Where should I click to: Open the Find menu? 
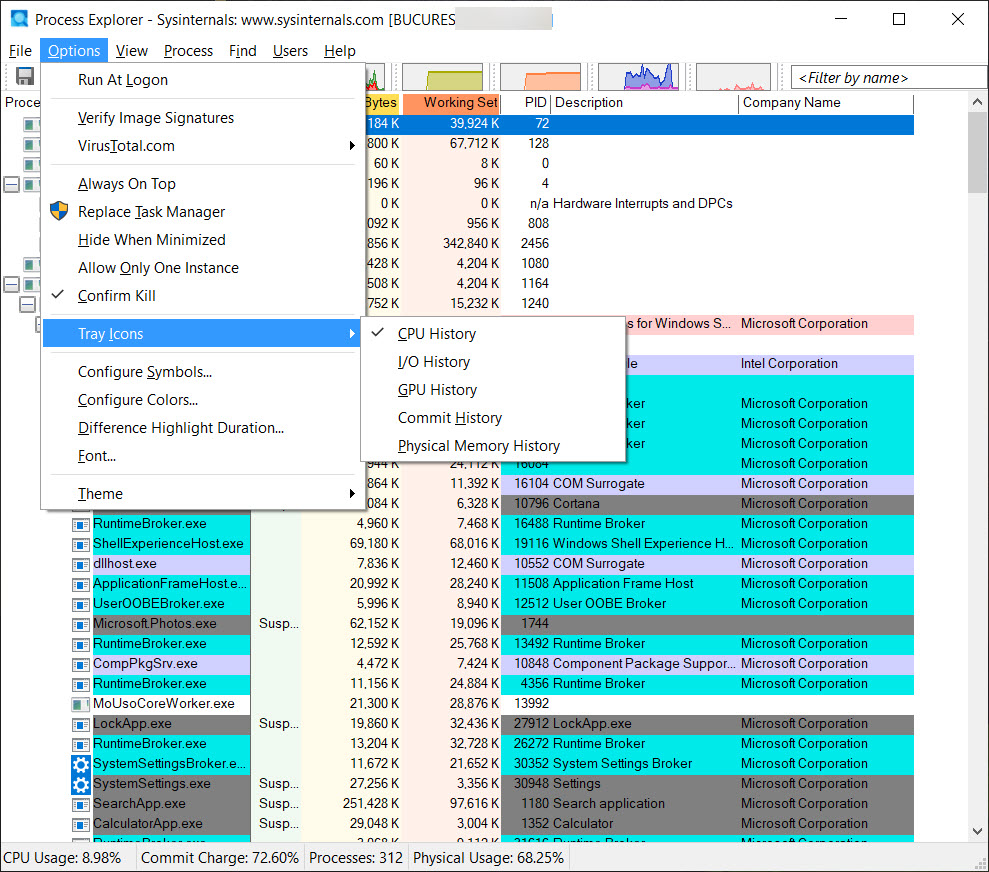242,50
